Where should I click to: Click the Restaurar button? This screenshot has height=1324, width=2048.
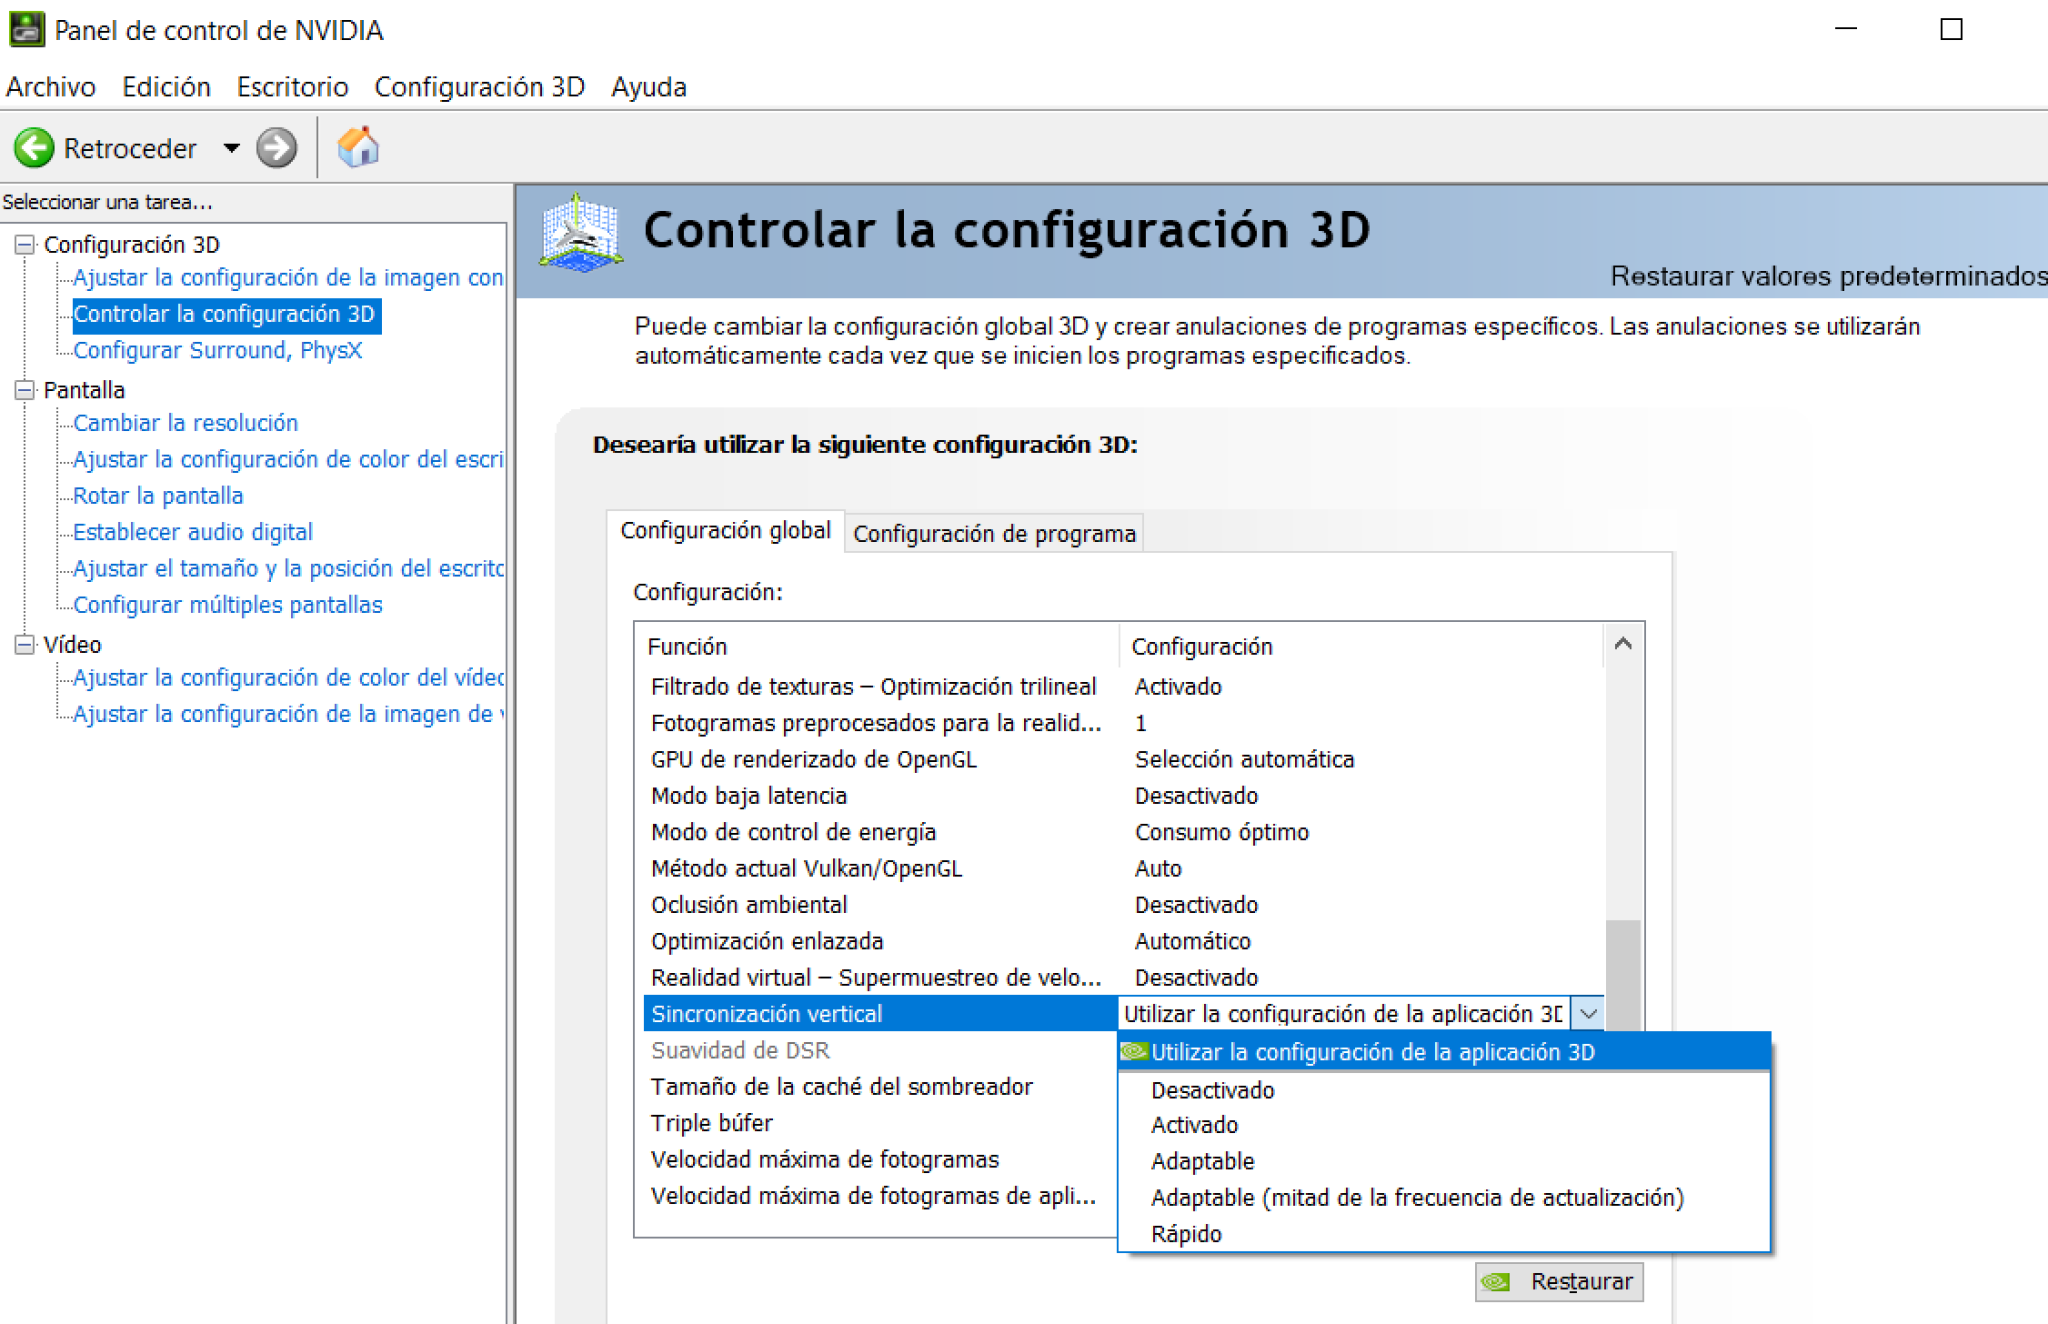tap(1559, 1281)
